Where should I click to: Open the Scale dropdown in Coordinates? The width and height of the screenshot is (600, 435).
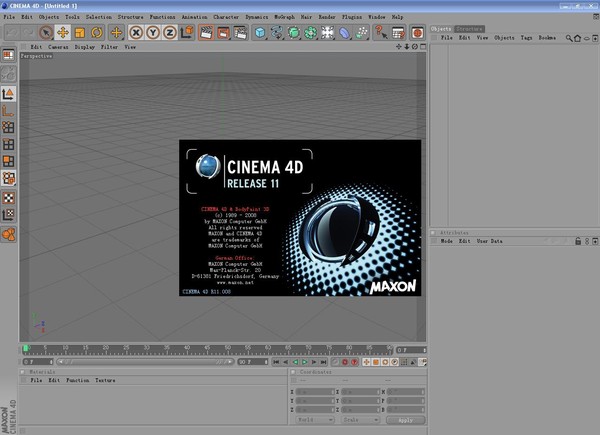[x=360, y=420]
